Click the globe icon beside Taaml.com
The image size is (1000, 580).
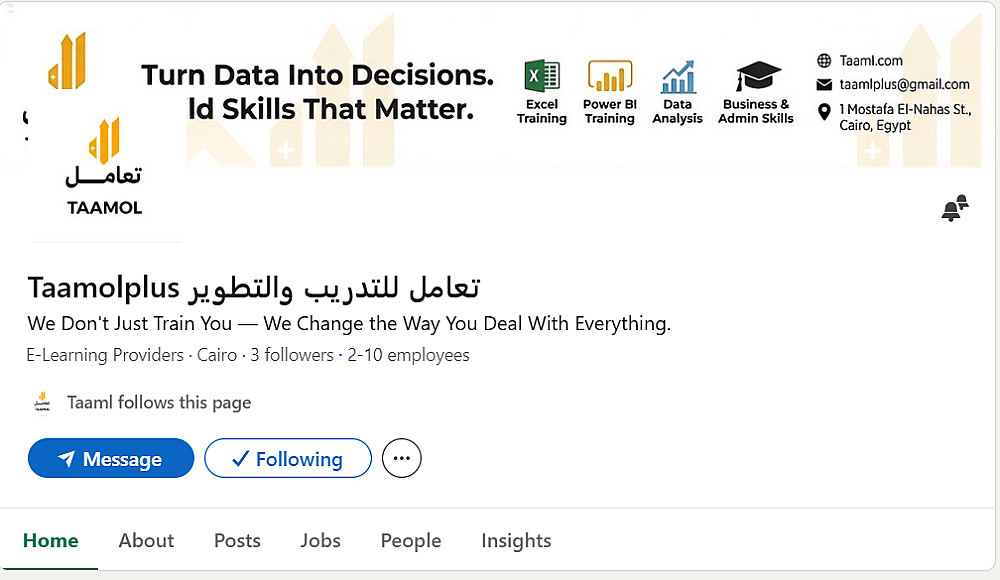click(824, 61)
